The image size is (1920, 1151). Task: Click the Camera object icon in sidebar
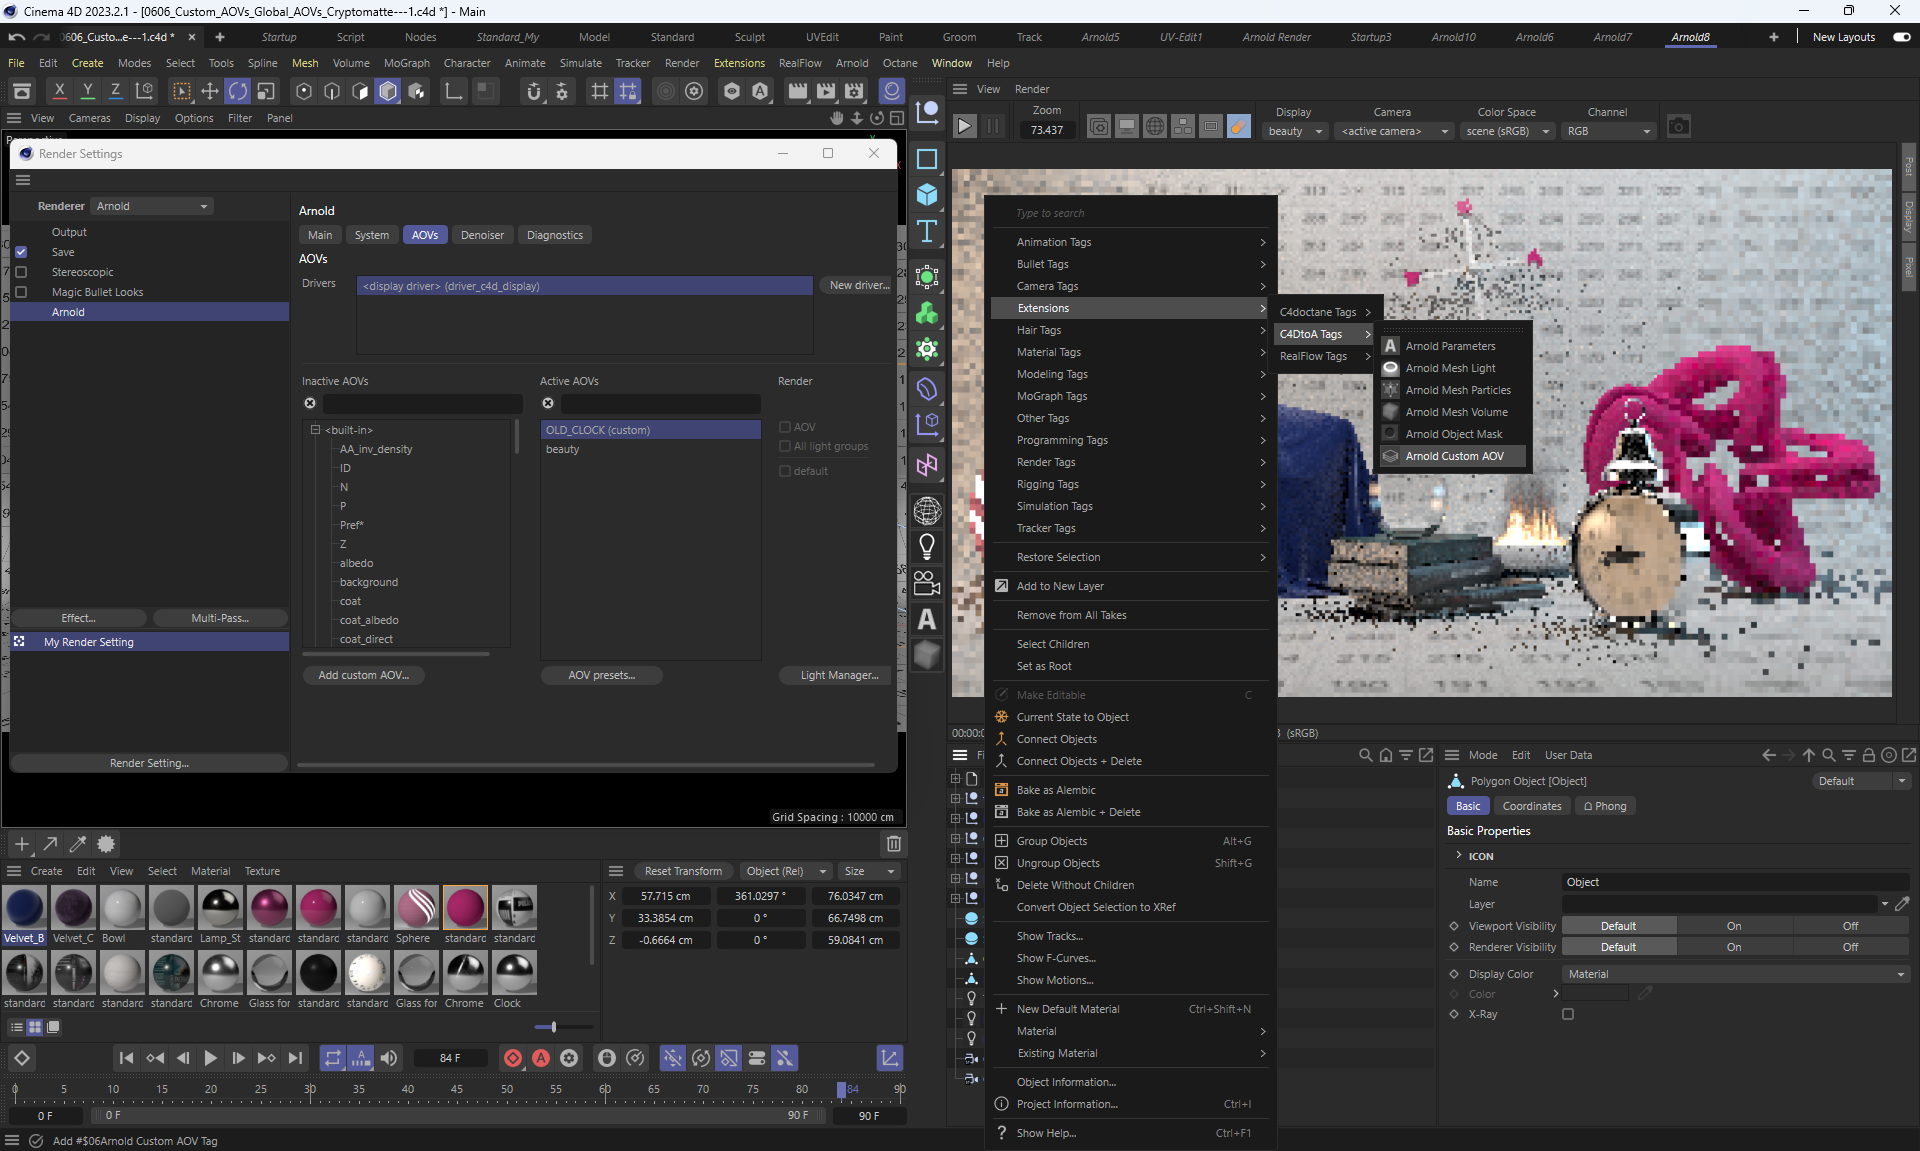coord(927,583)
